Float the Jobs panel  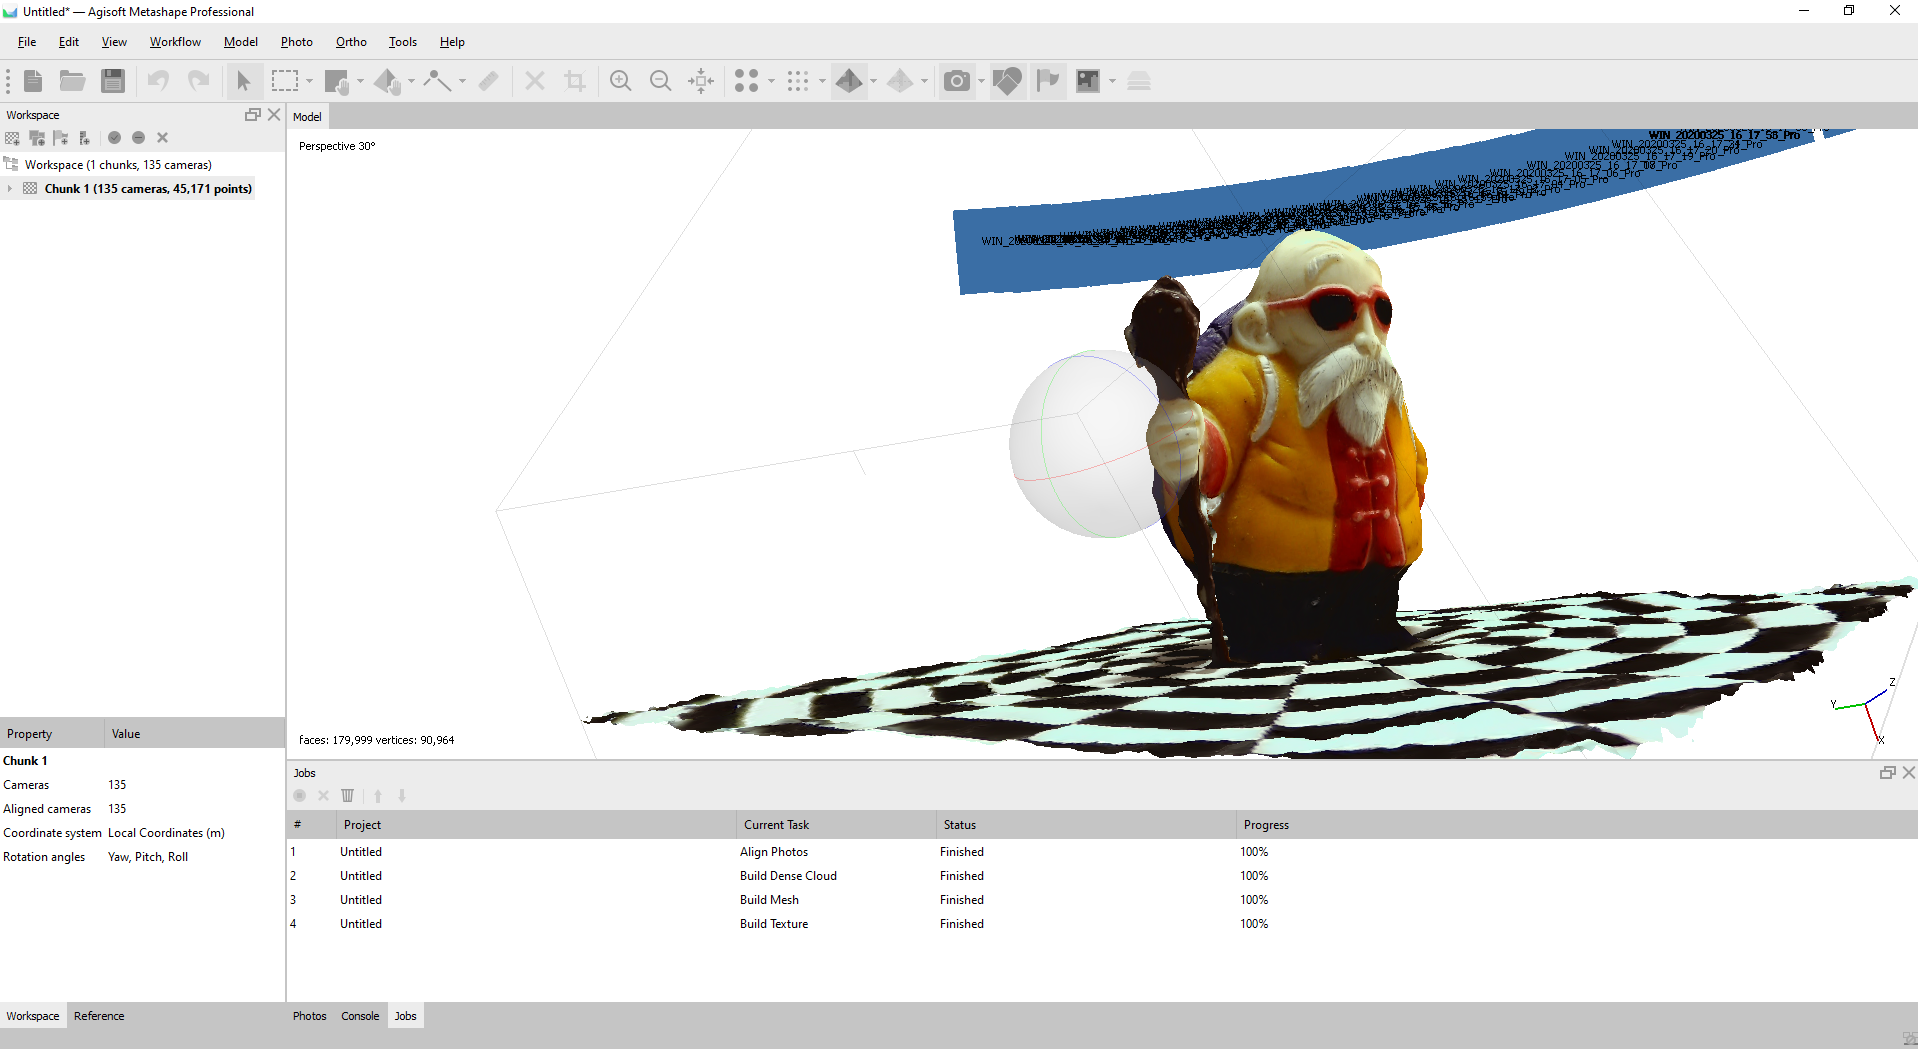pyautogui.click(x=1888, y=773)
